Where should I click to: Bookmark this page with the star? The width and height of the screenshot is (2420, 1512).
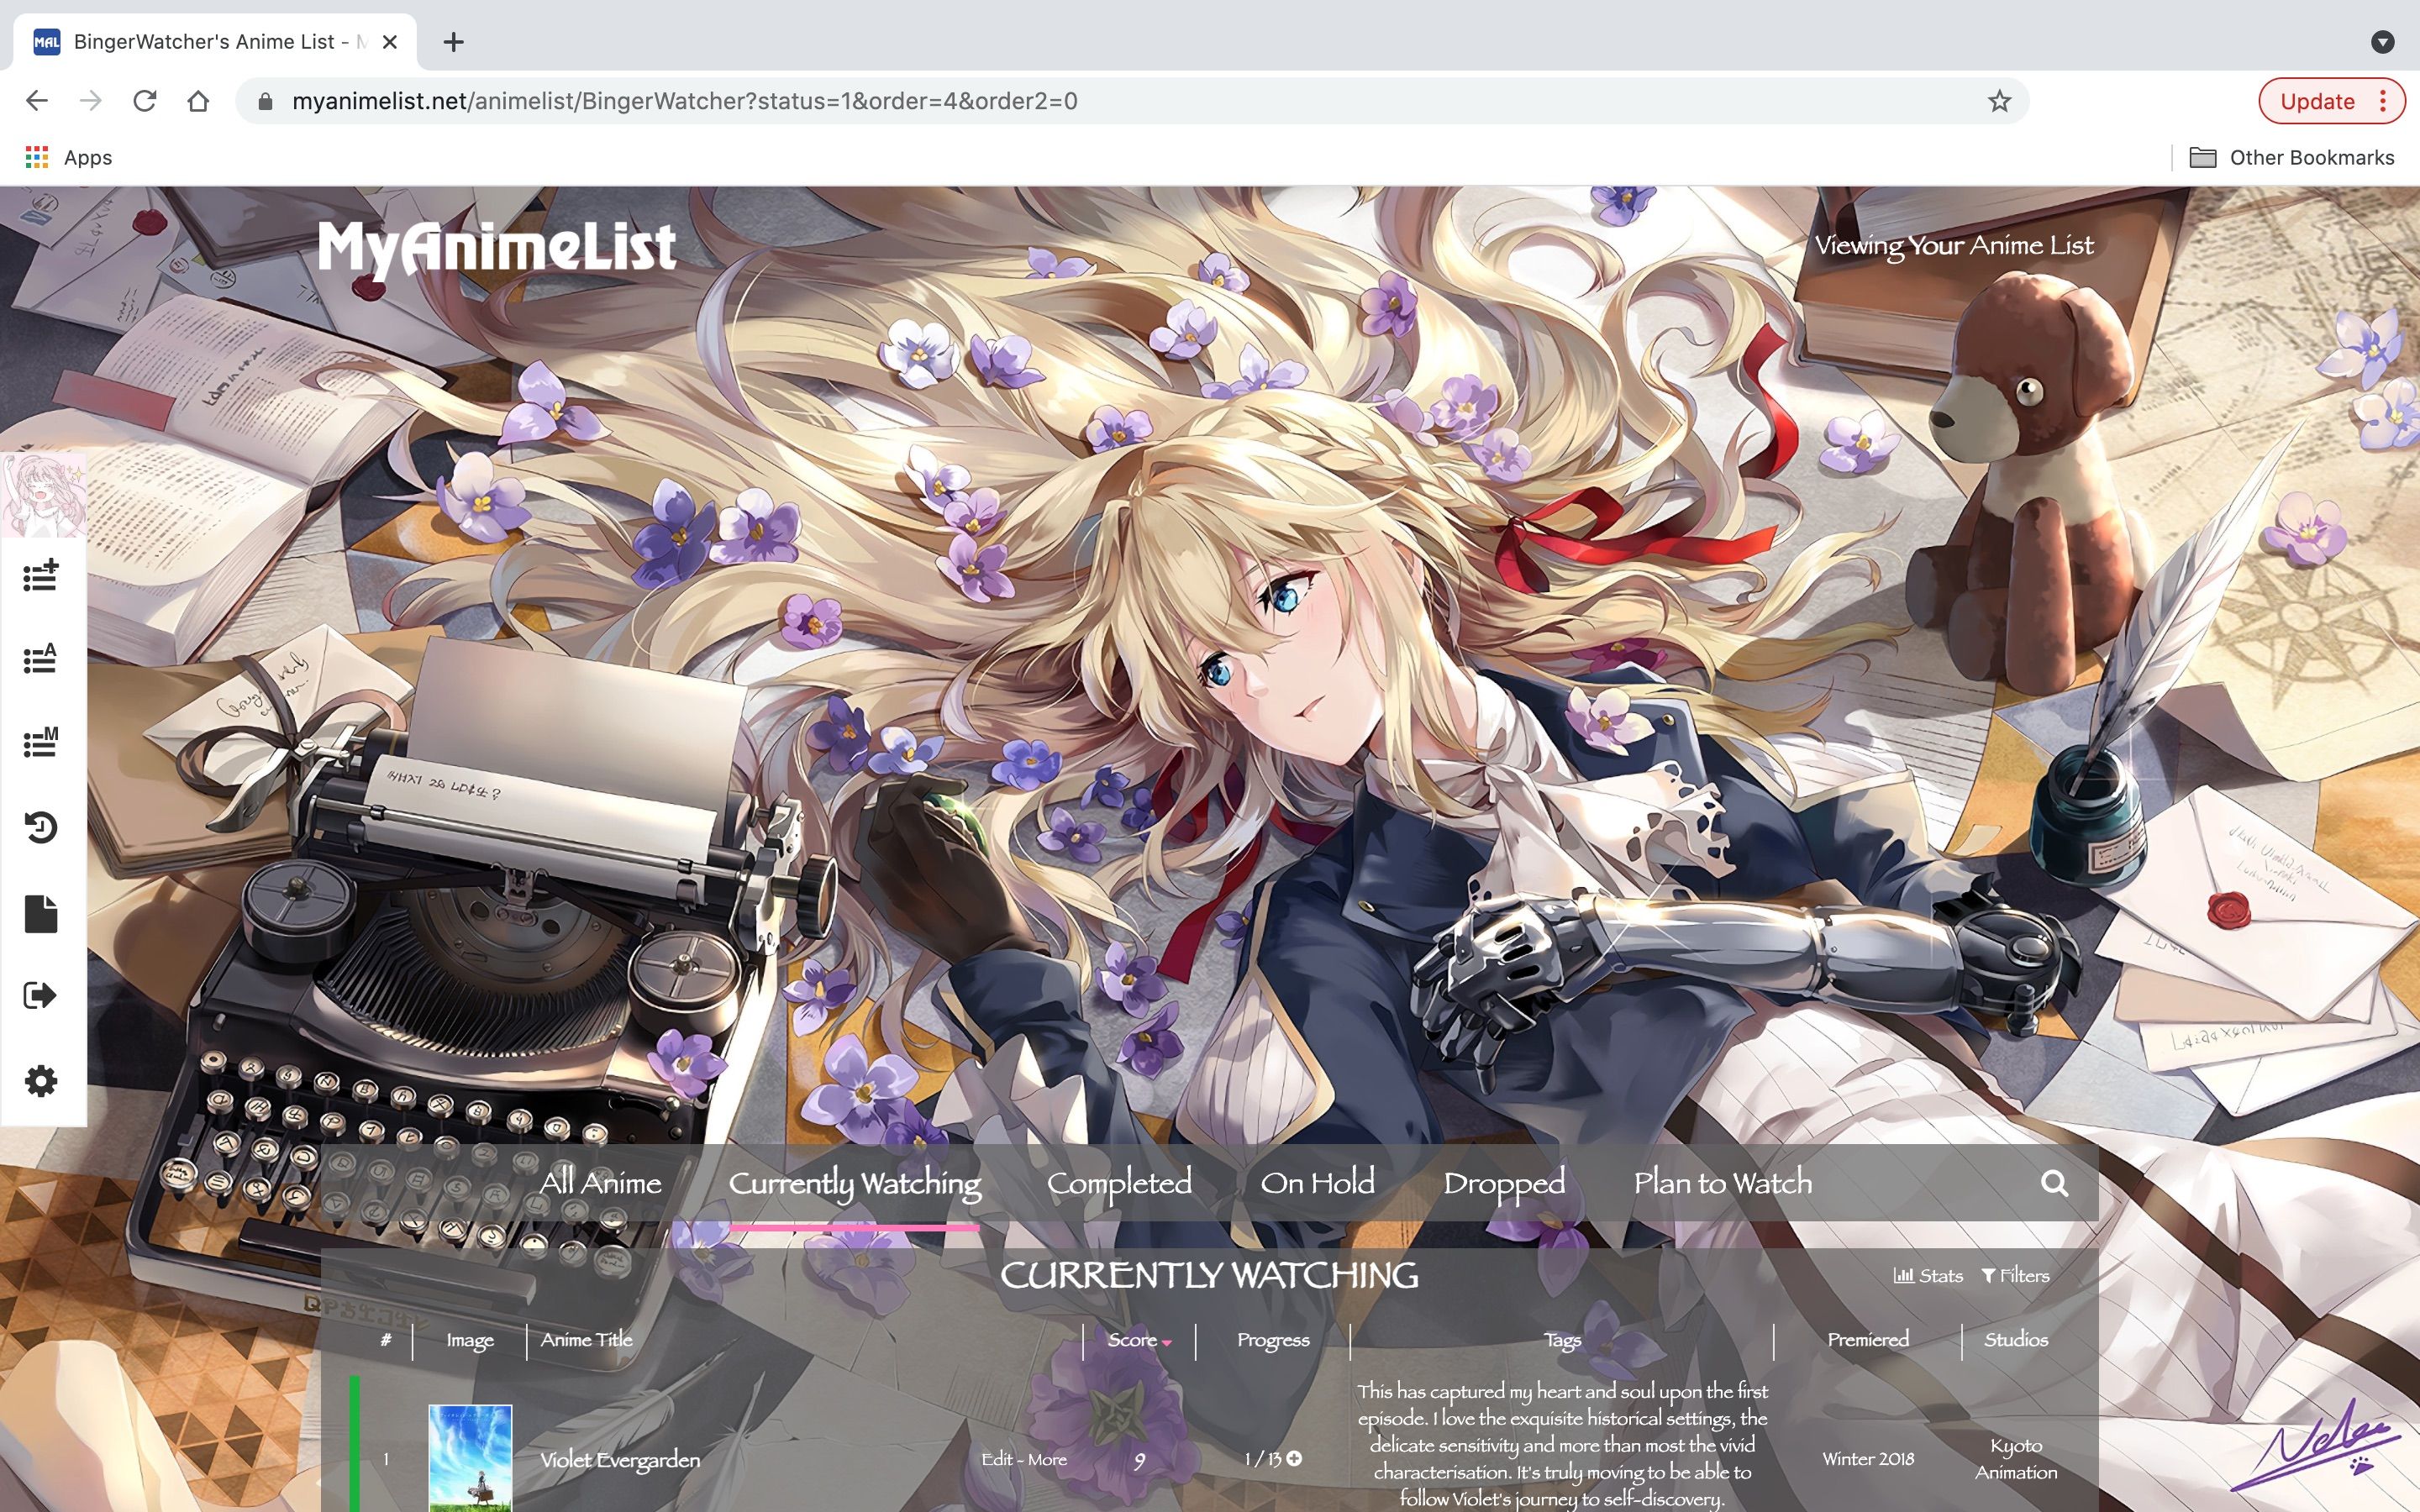(x=1998, y=101)
